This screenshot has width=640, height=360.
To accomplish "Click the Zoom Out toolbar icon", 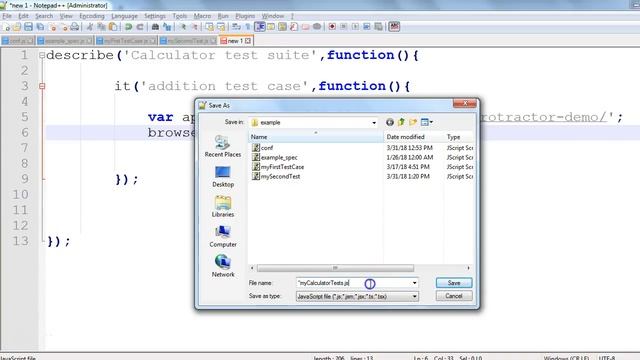I will (194, 27).
